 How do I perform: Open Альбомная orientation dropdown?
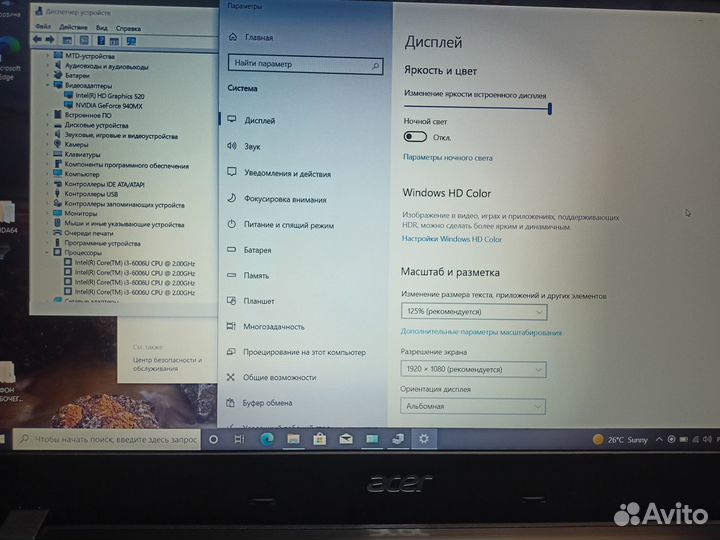coord(473,406)
